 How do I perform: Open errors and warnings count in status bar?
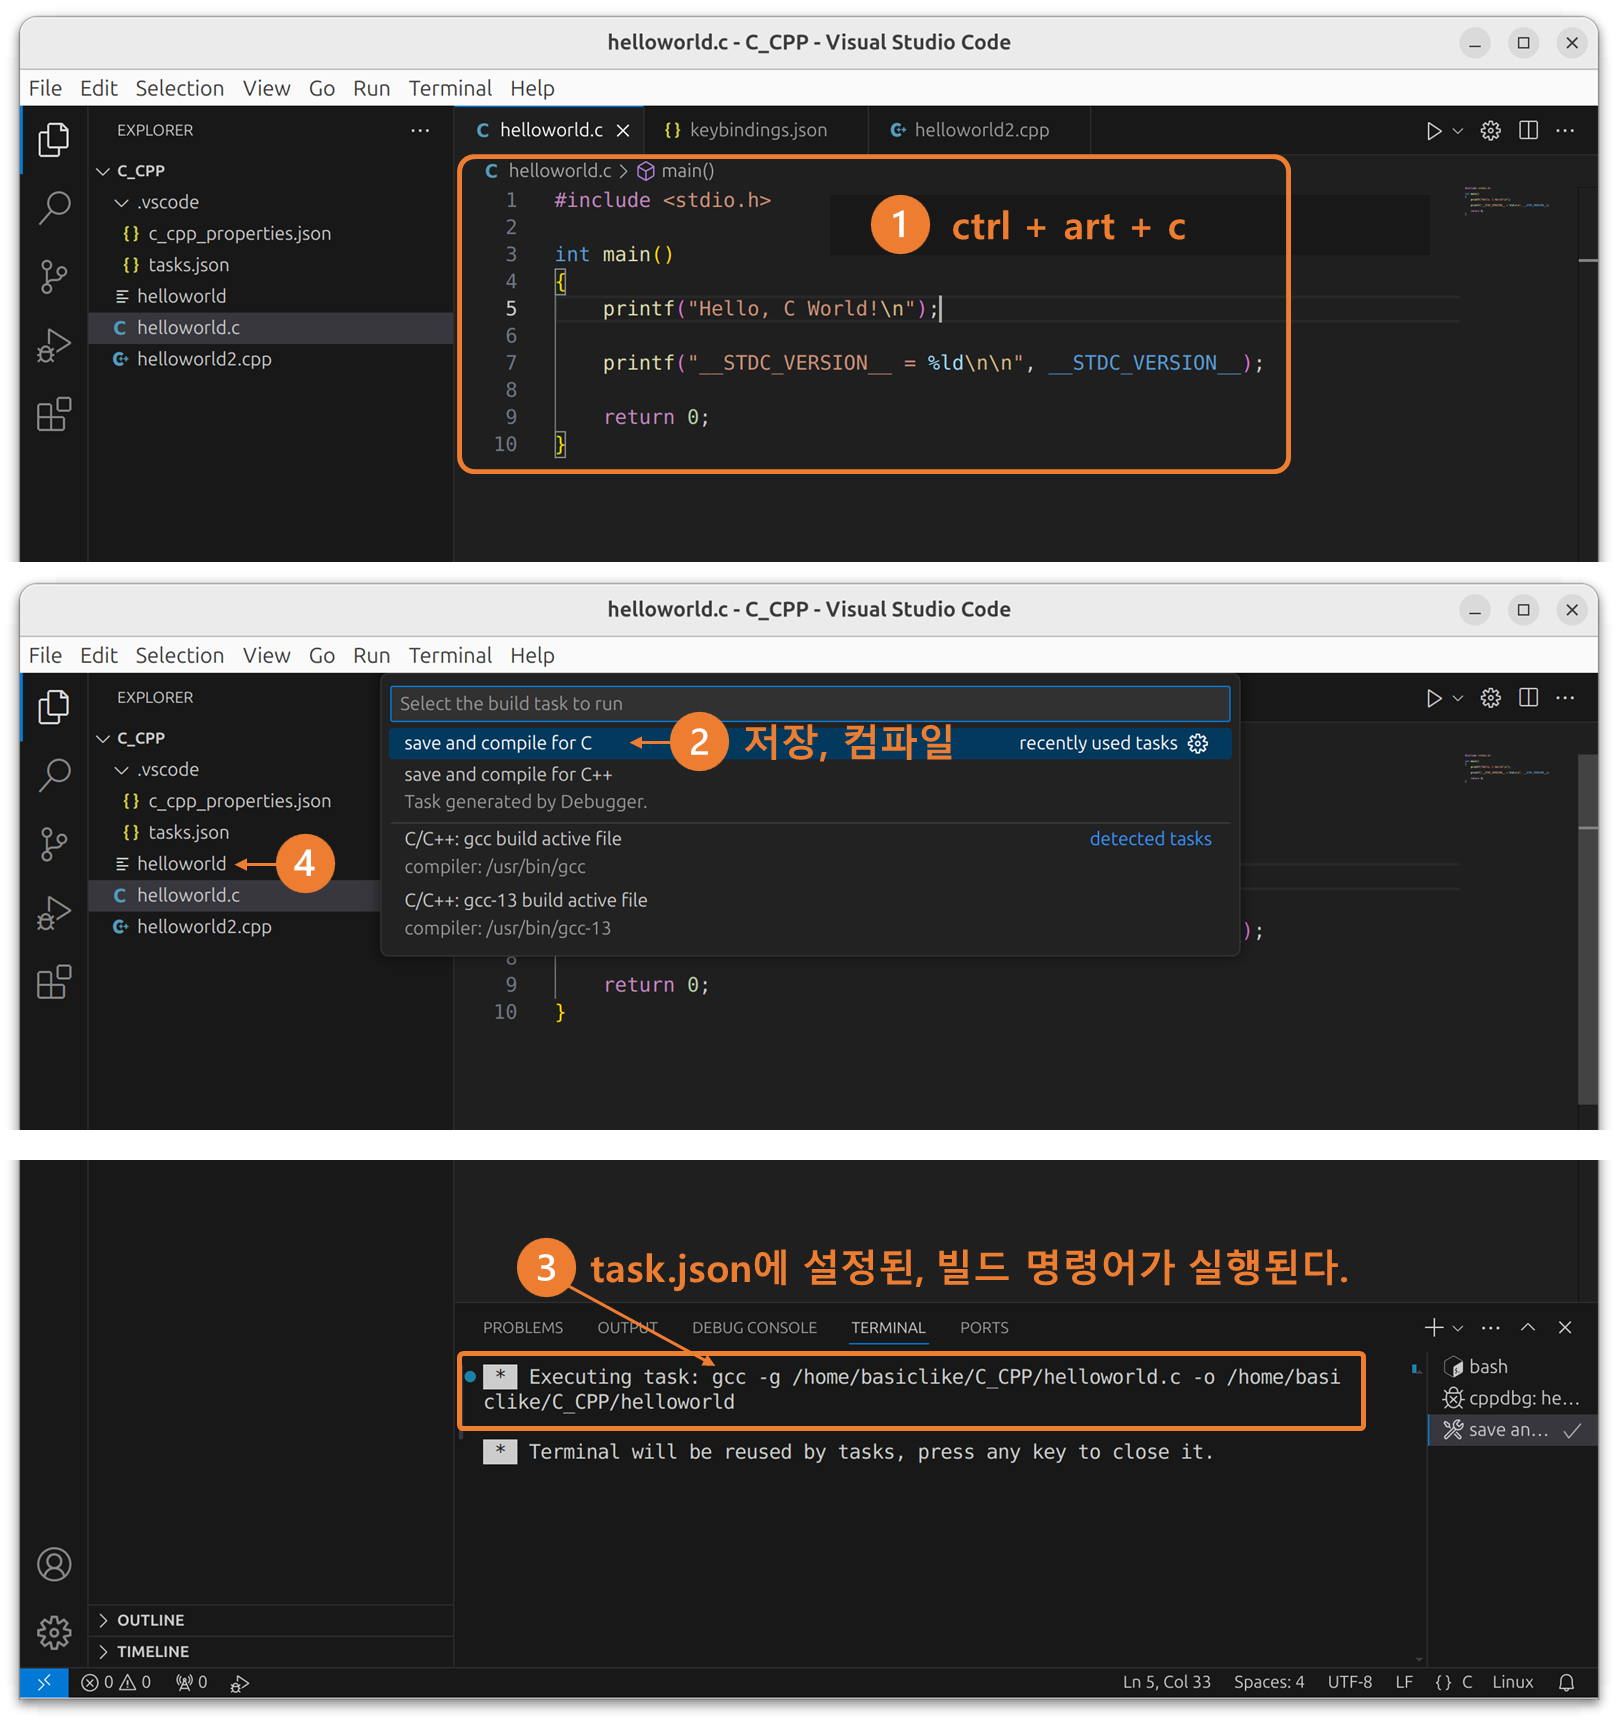(116, 1682)
